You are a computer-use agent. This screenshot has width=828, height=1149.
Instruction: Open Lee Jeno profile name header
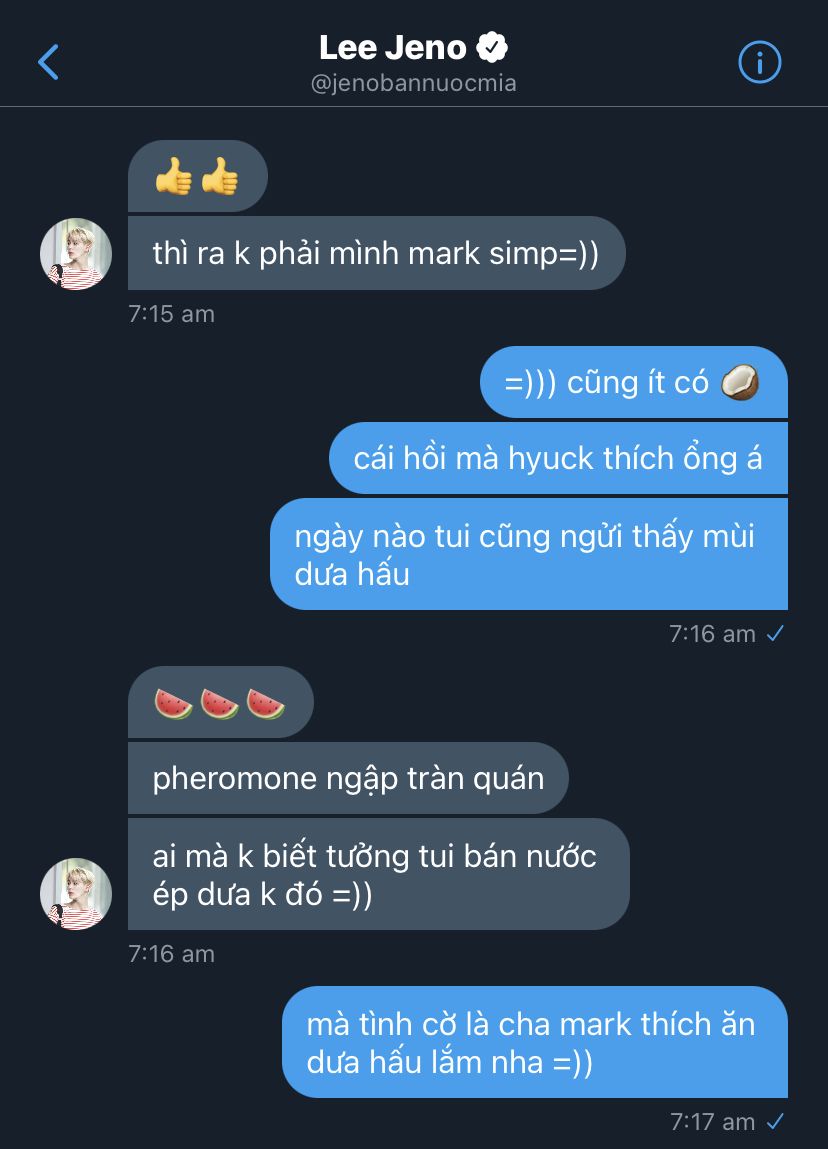[393, 48]
